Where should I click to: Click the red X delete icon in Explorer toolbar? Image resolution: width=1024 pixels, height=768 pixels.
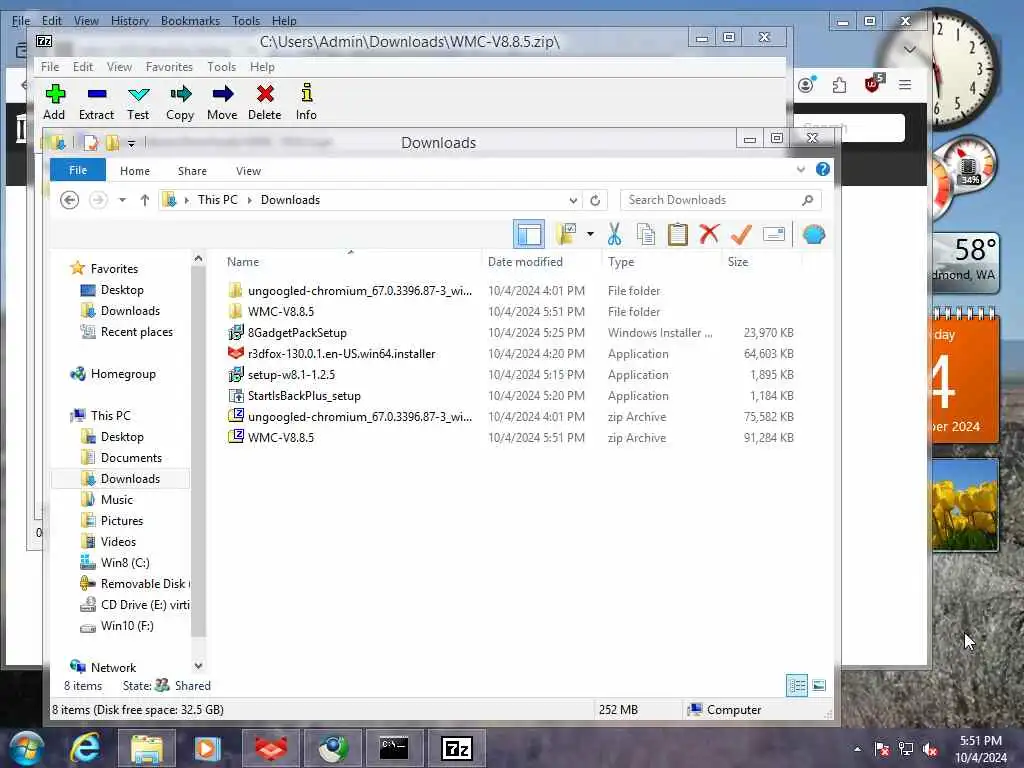tap(709, 234)
